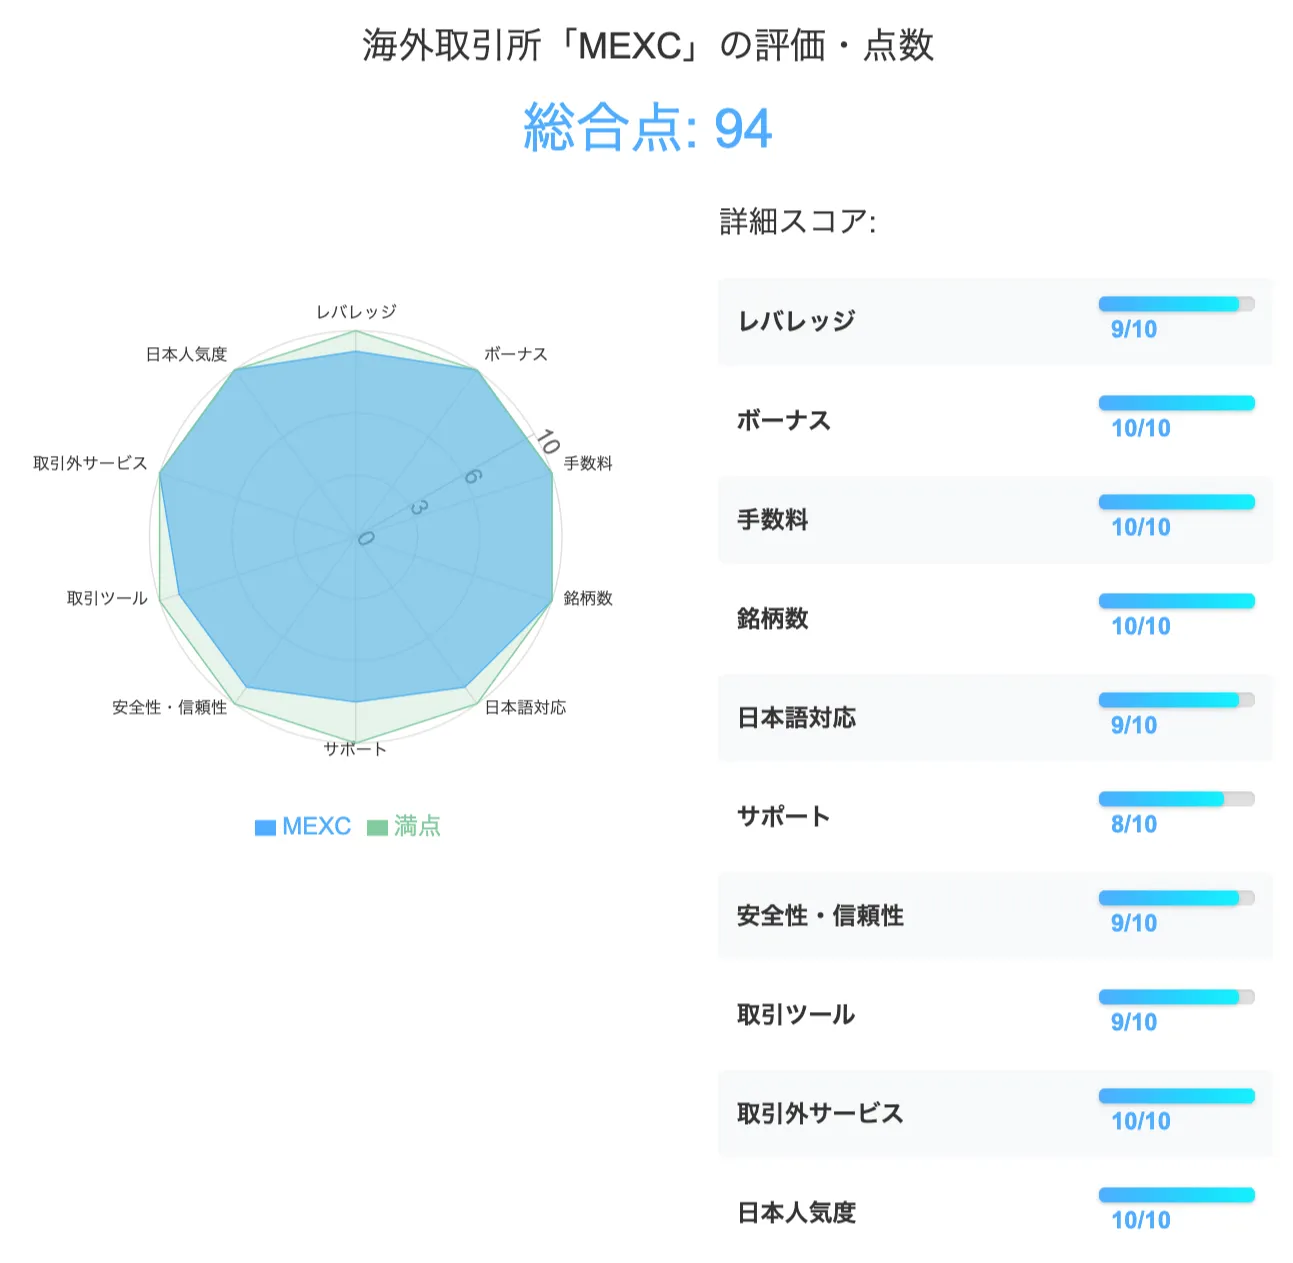Image resolution: width=1293 pixels, height=1263 pixels.
Task: Click the radar chart scale tick 6
Action: [x=472, y=476]
